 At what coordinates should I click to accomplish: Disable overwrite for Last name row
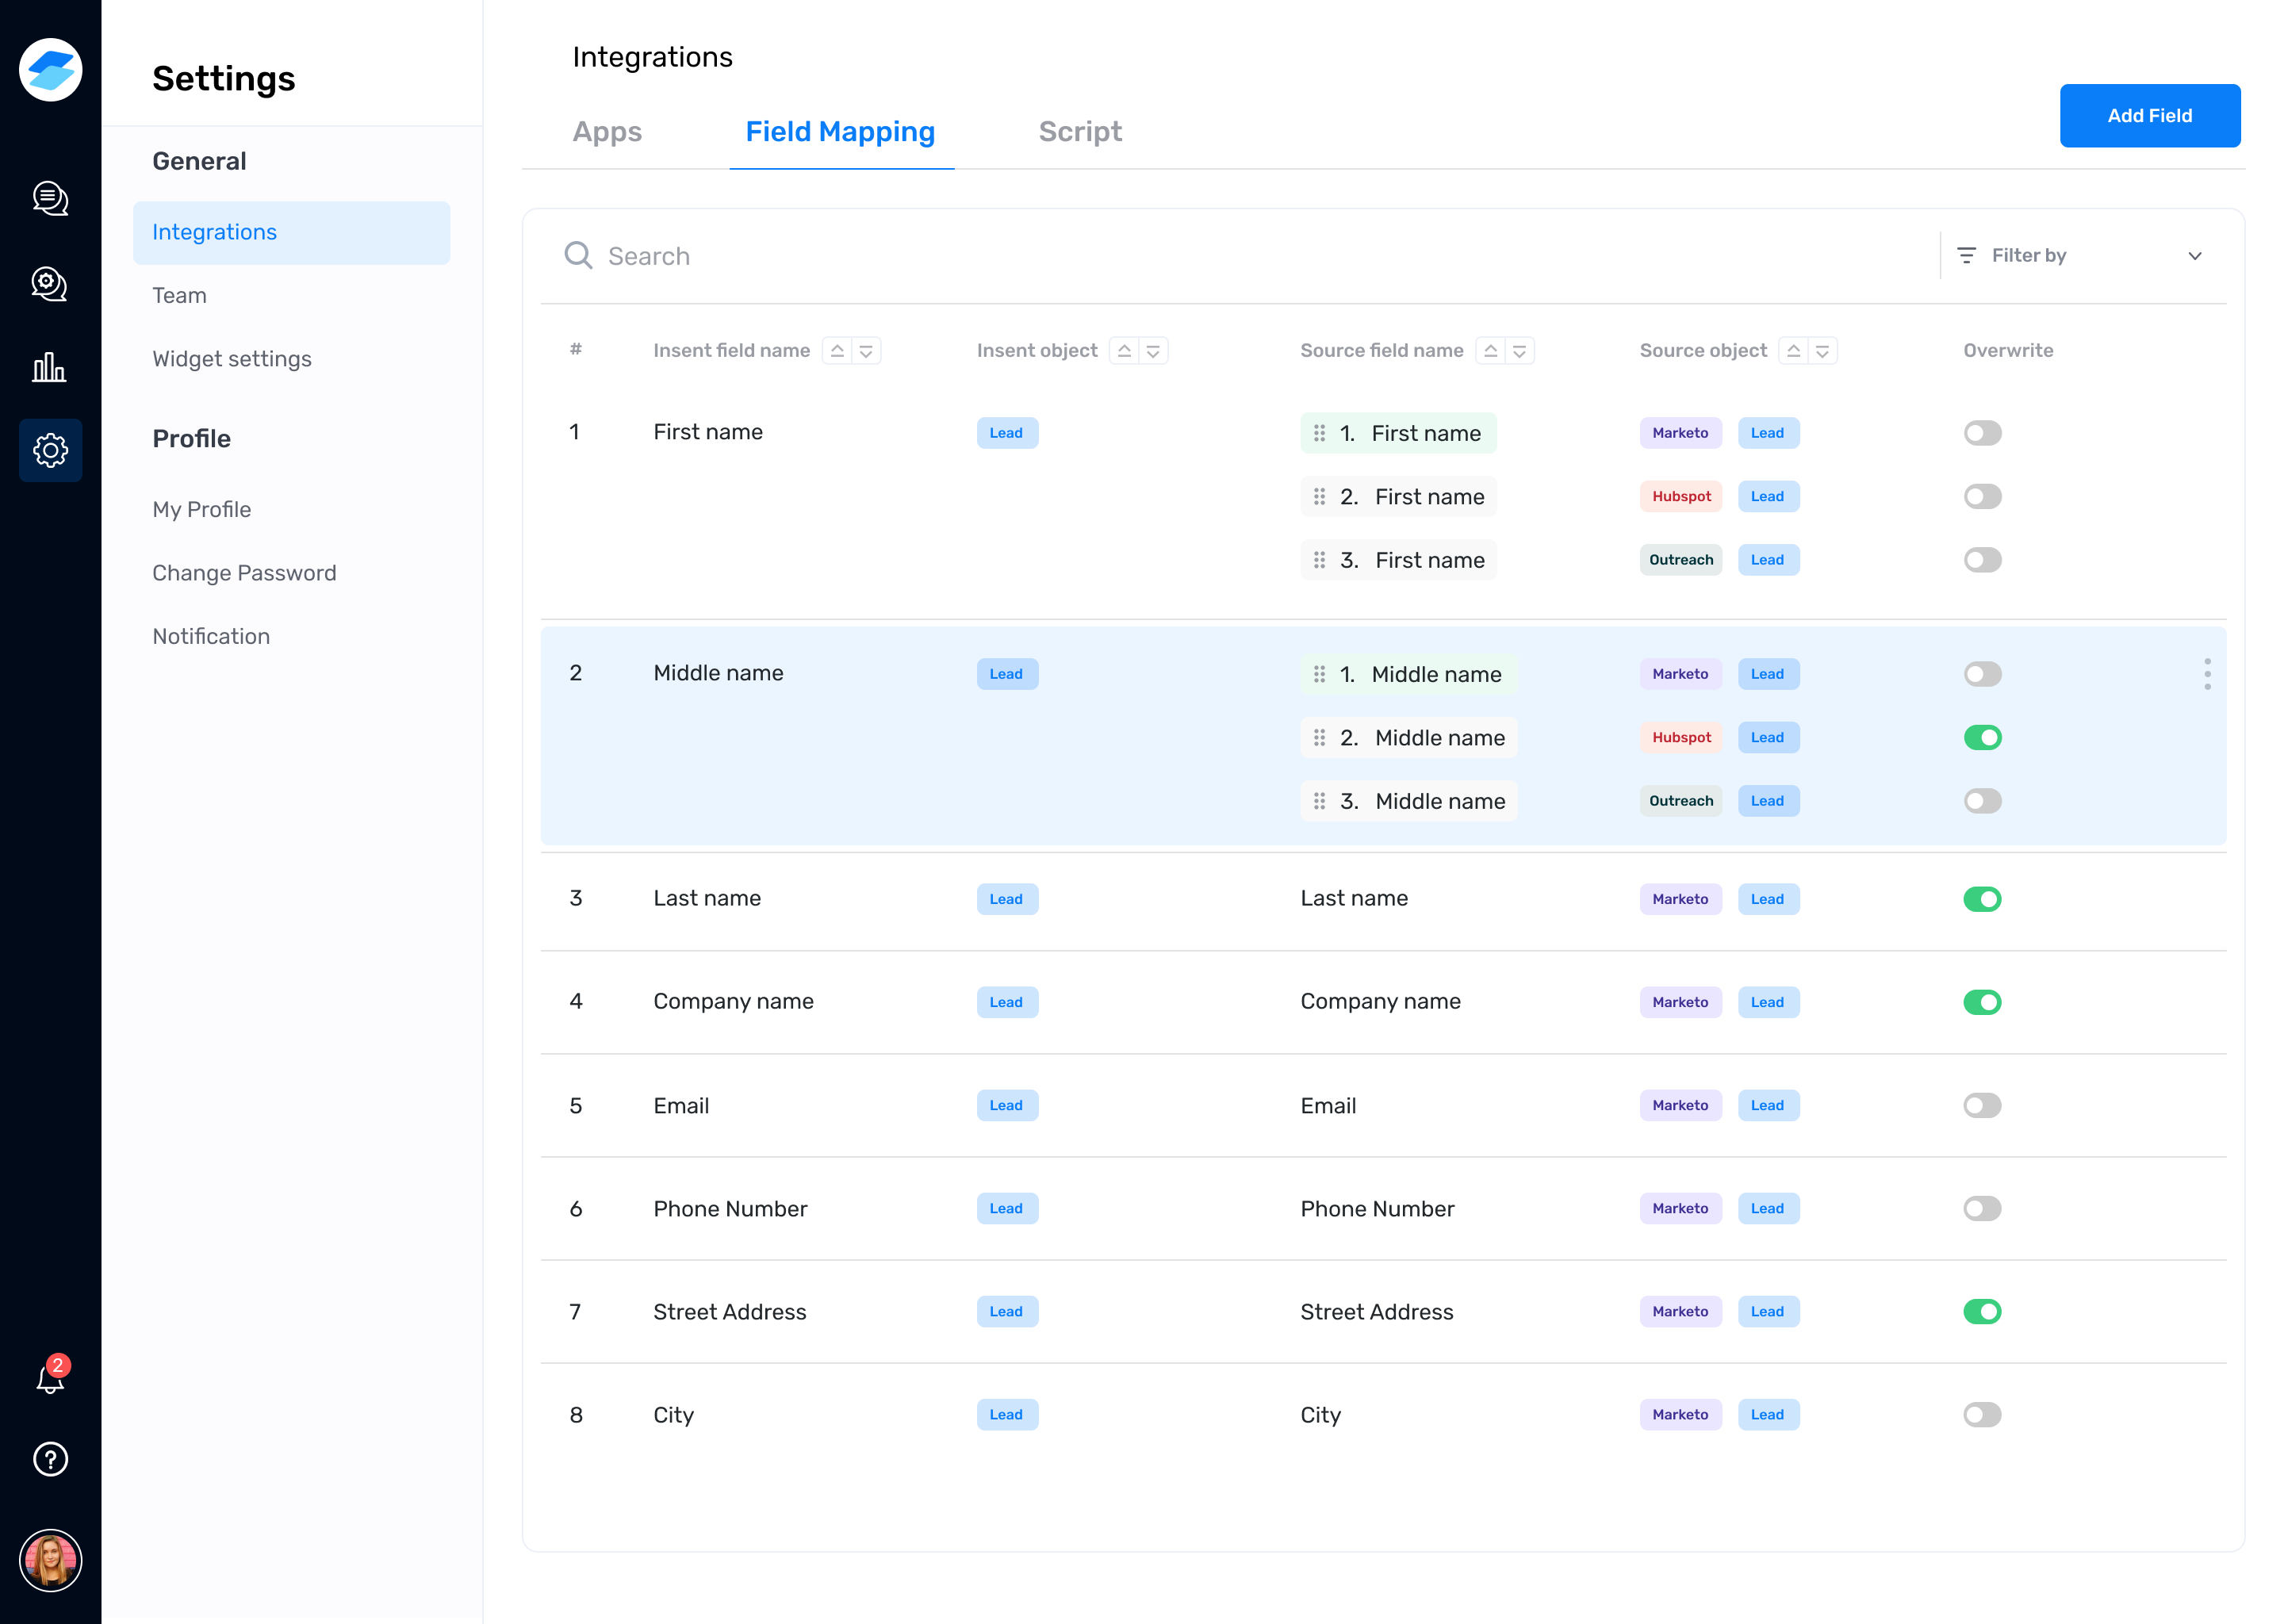pyautogui.click(x=1981, y=899)
